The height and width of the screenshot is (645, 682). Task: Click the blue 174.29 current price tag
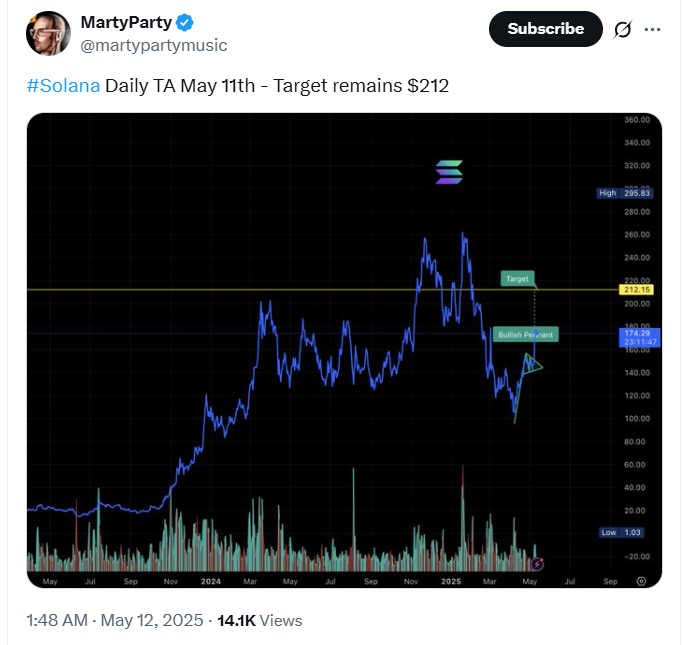pos(639,337)
